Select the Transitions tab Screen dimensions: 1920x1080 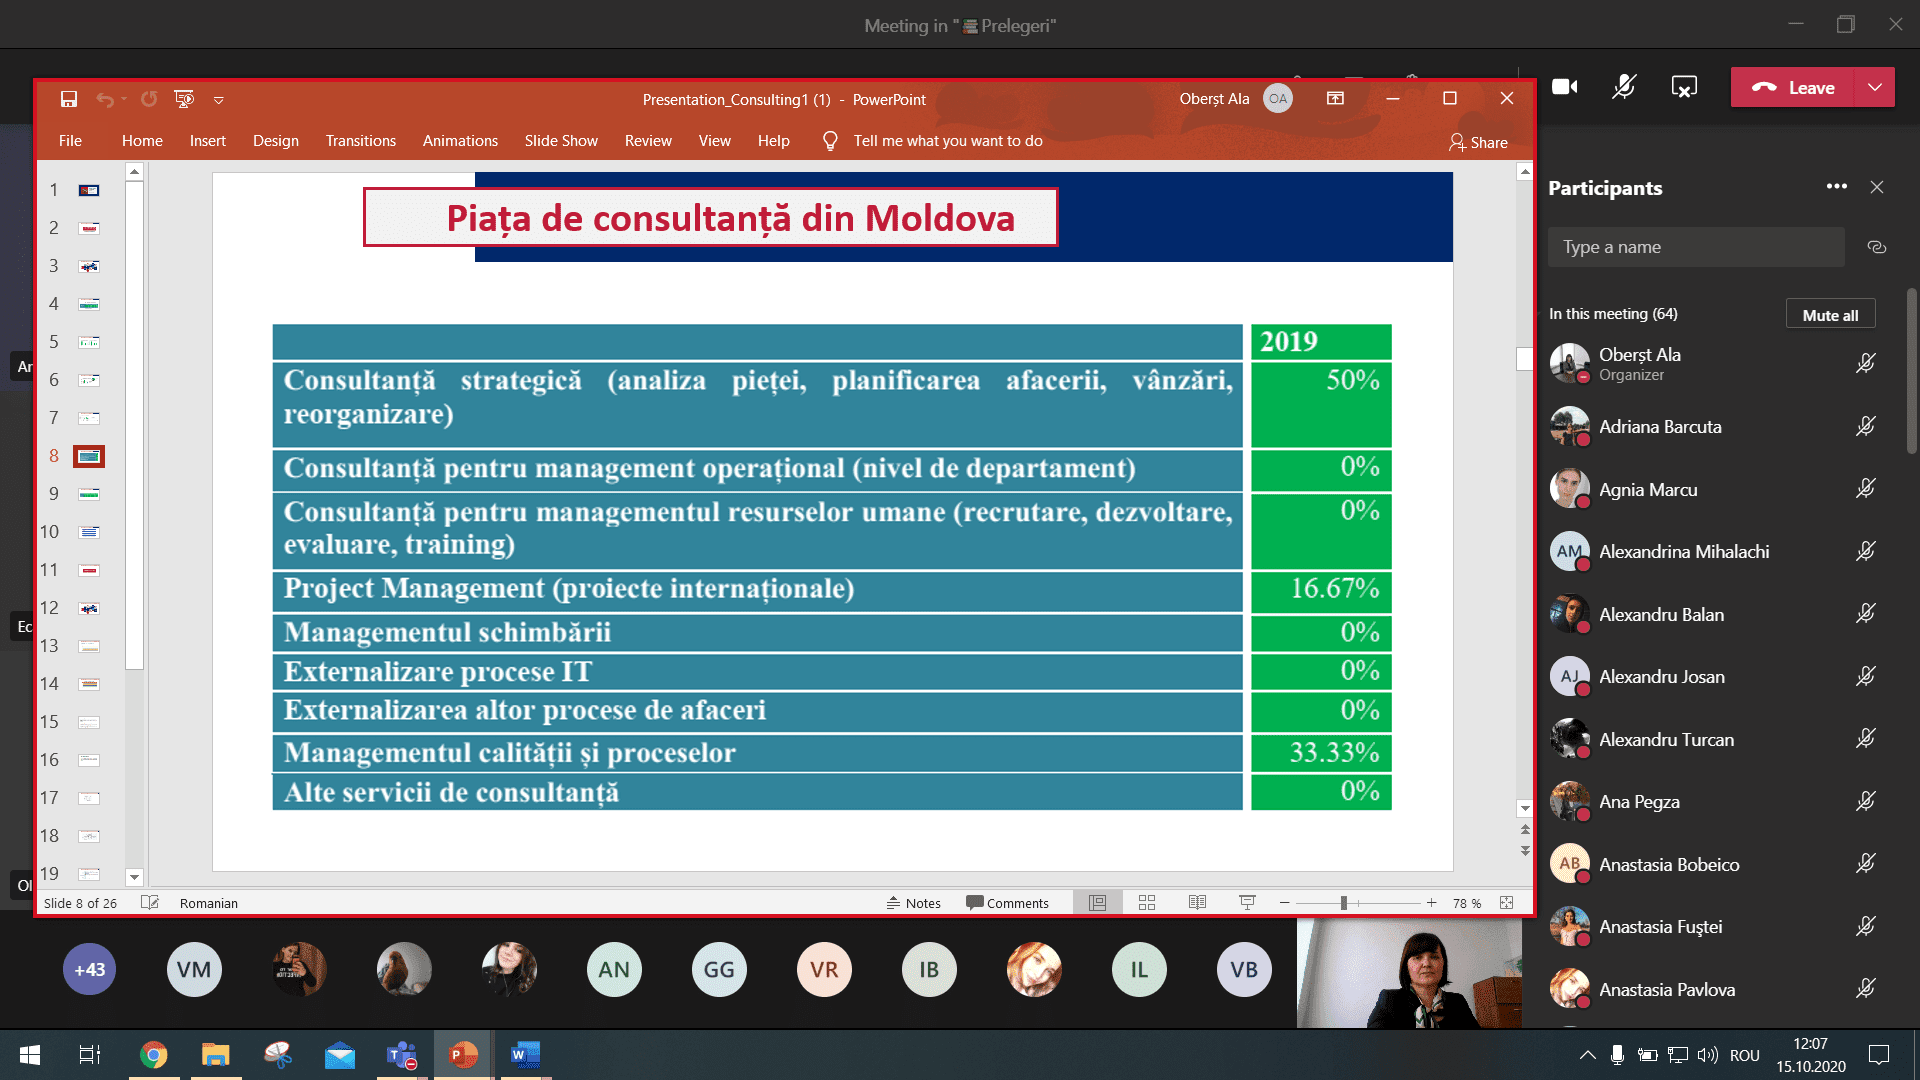click(x=361, y=141)
